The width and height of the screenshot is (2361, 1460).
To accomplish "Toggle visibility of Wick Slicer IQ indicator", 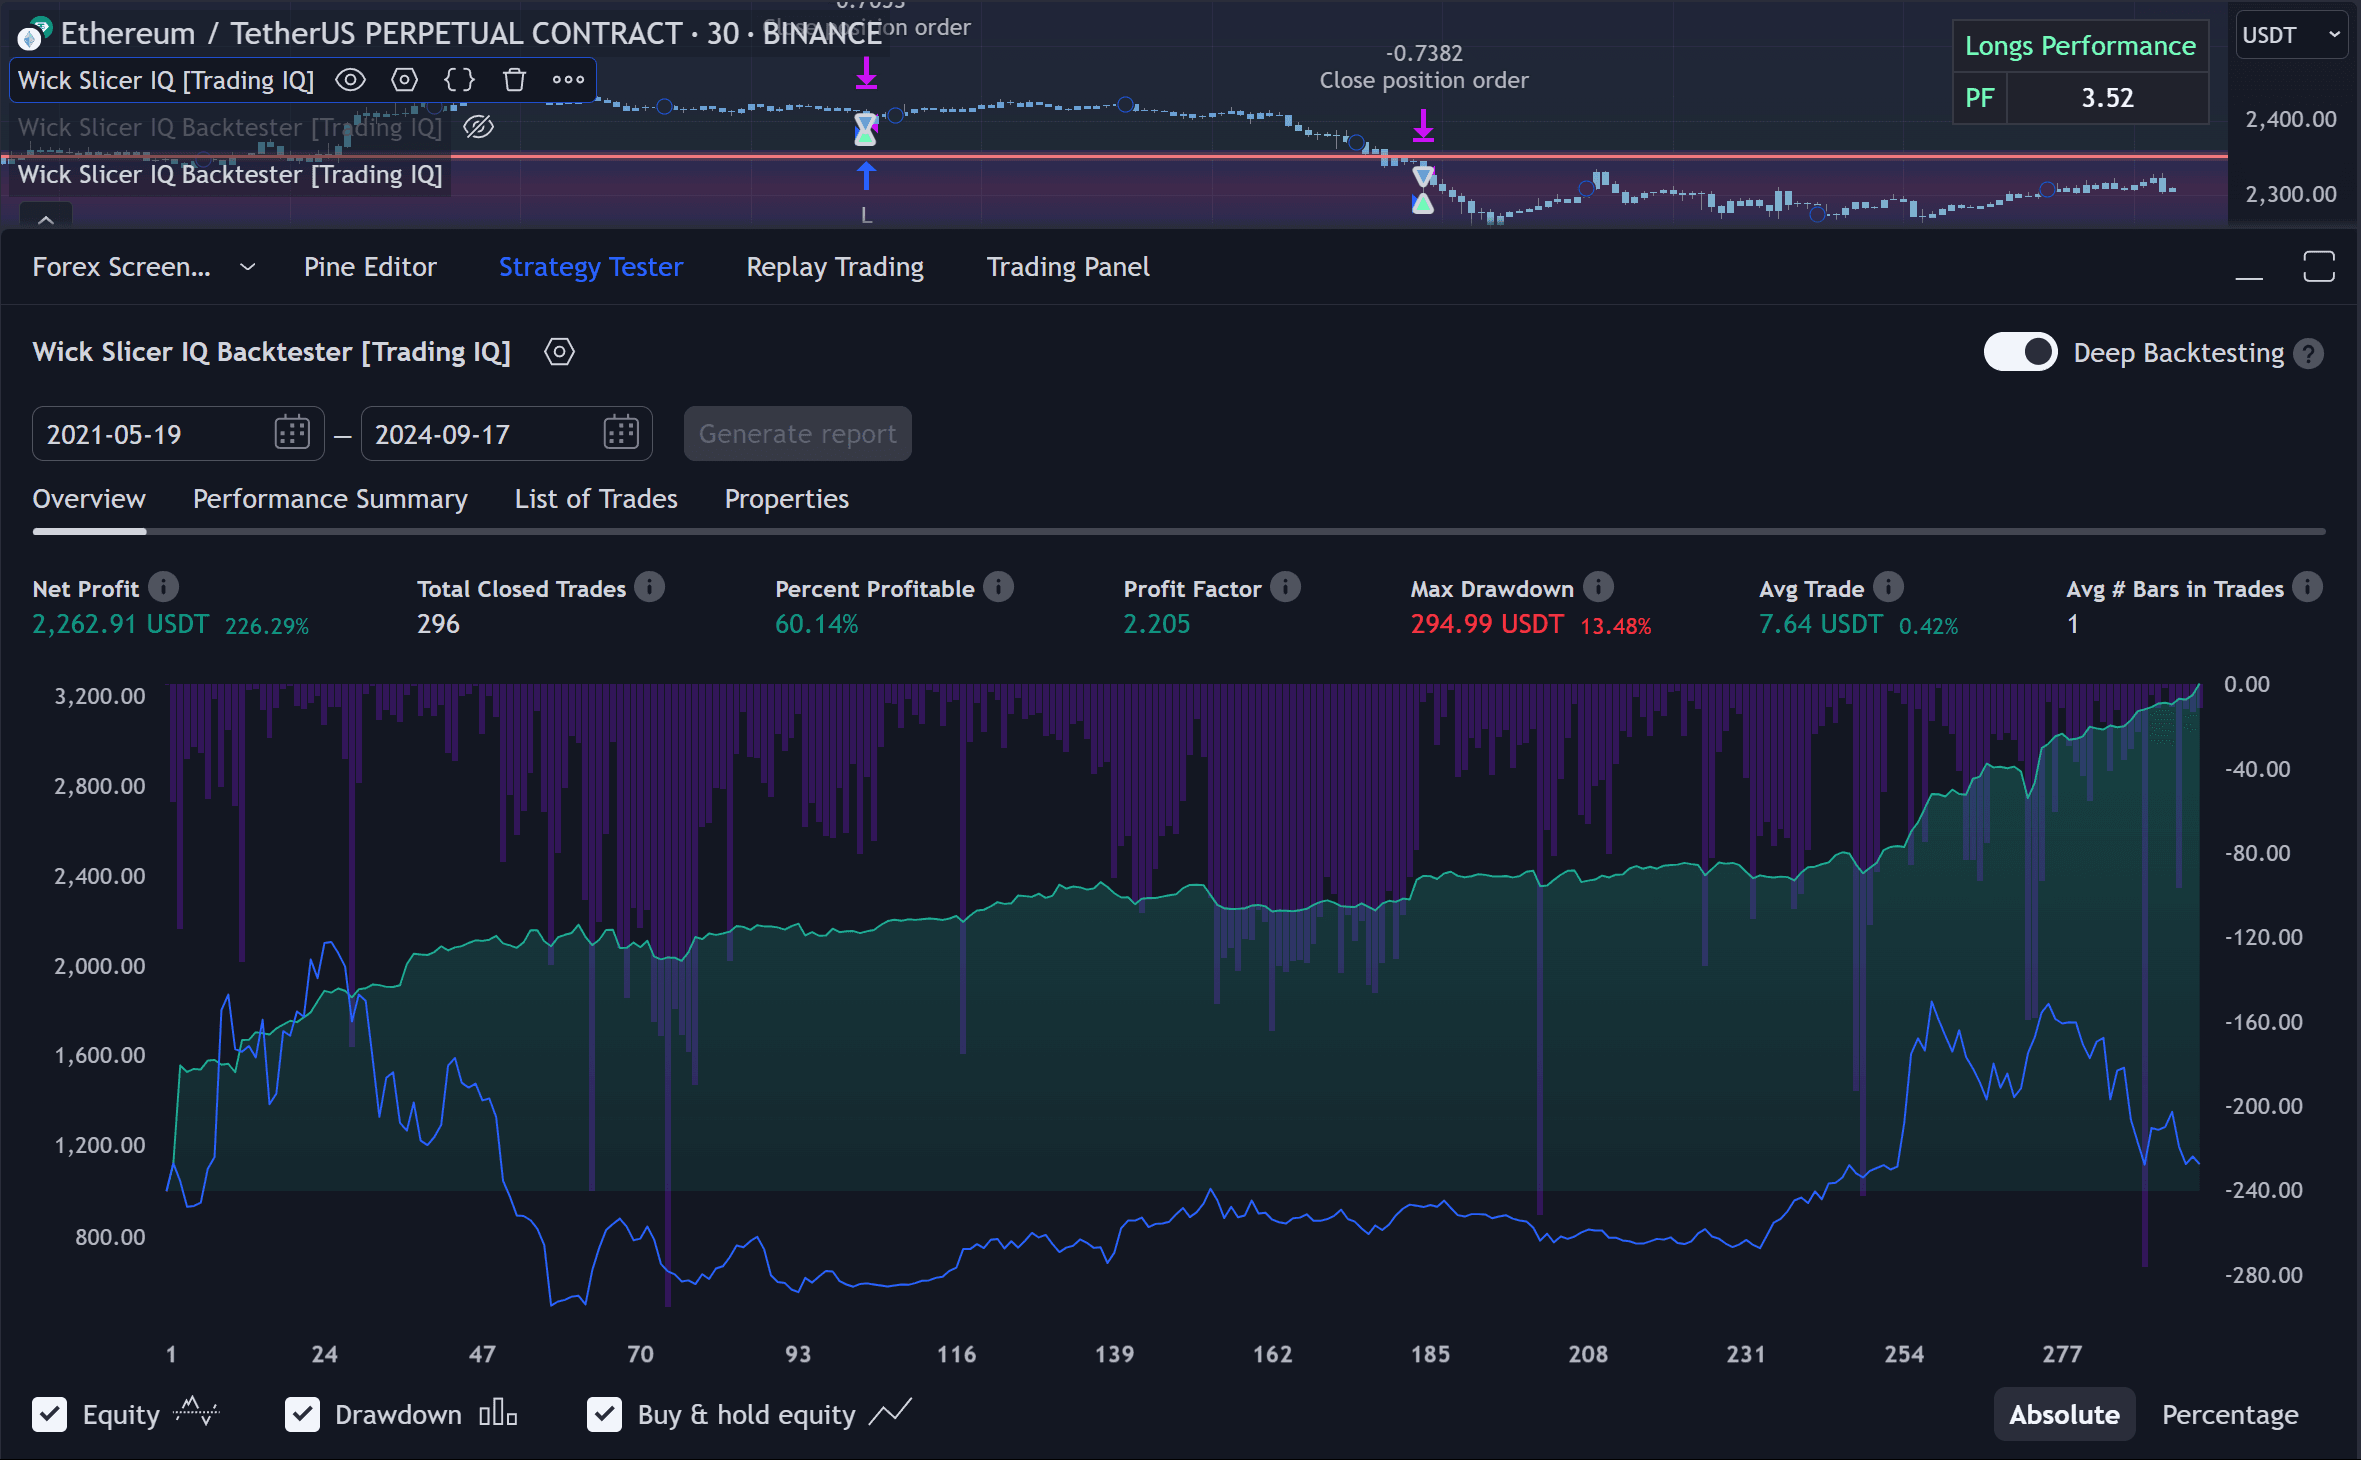I will 350,80.
